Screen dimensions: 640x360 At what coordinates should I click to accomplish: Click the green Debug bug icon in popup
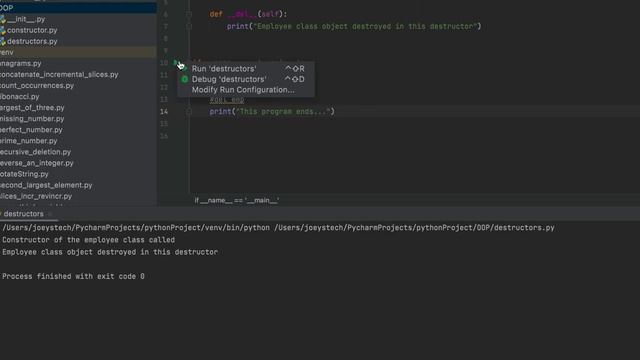[184, 79]
